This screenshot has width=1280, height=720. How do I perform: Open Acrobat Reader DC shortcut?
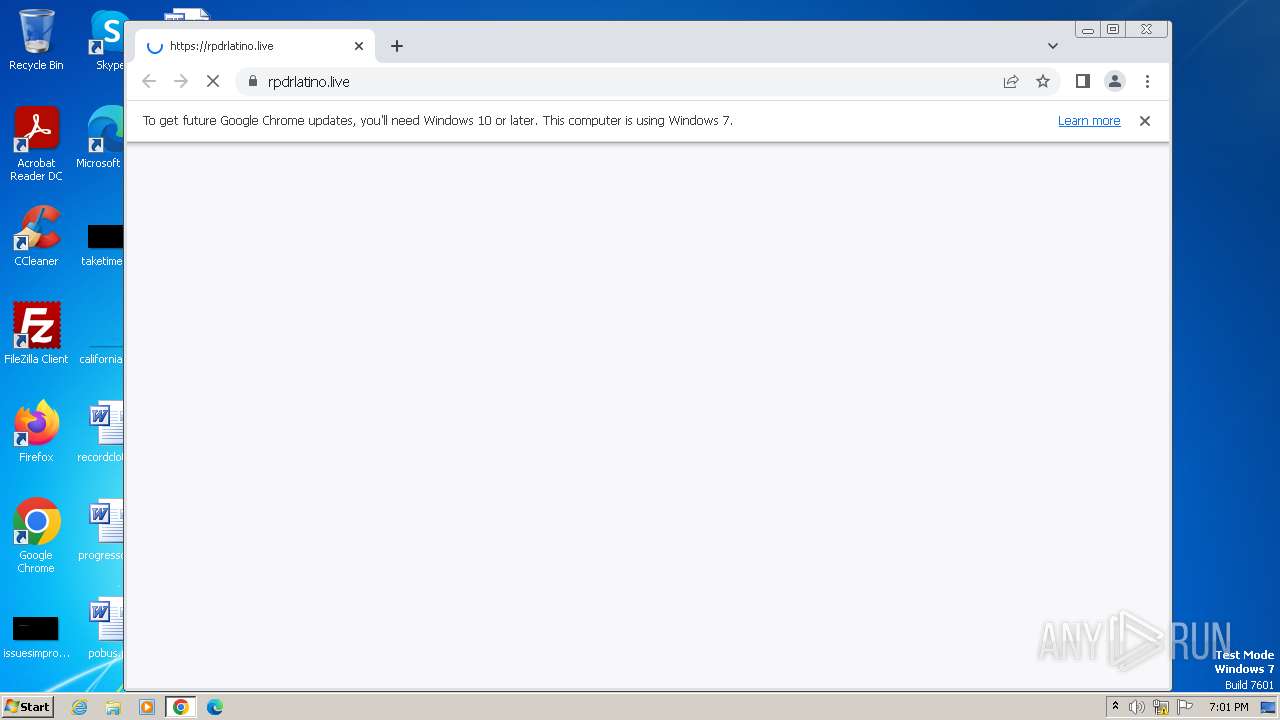click(36, 144)
